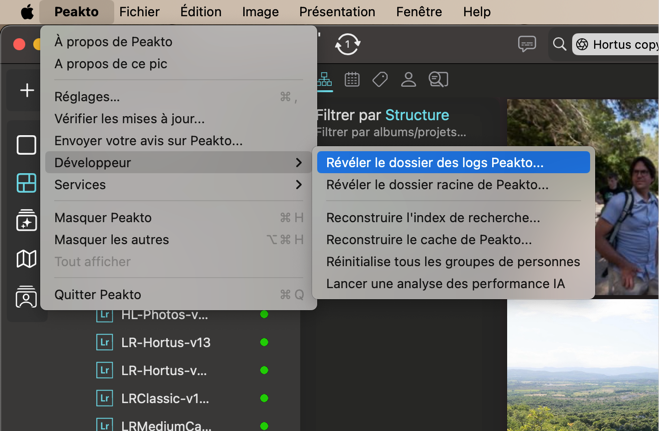The width and height of the screenshot is (659, 431).
Task: Open the Image menu
Action: click(260, 12)
